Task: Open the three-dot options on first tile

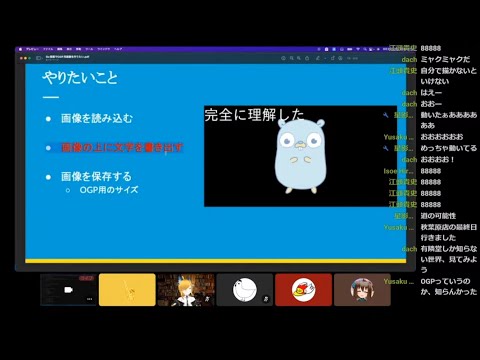Action: point(89,299)
